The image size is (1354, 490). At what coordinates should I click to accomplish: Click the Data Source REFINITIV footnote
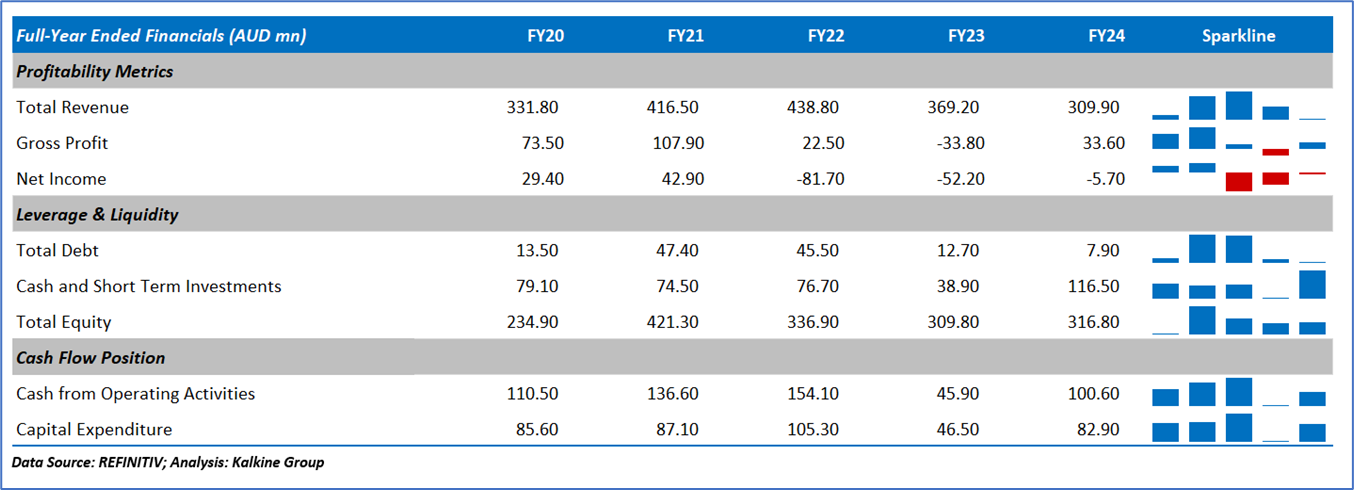click(168, 462)
